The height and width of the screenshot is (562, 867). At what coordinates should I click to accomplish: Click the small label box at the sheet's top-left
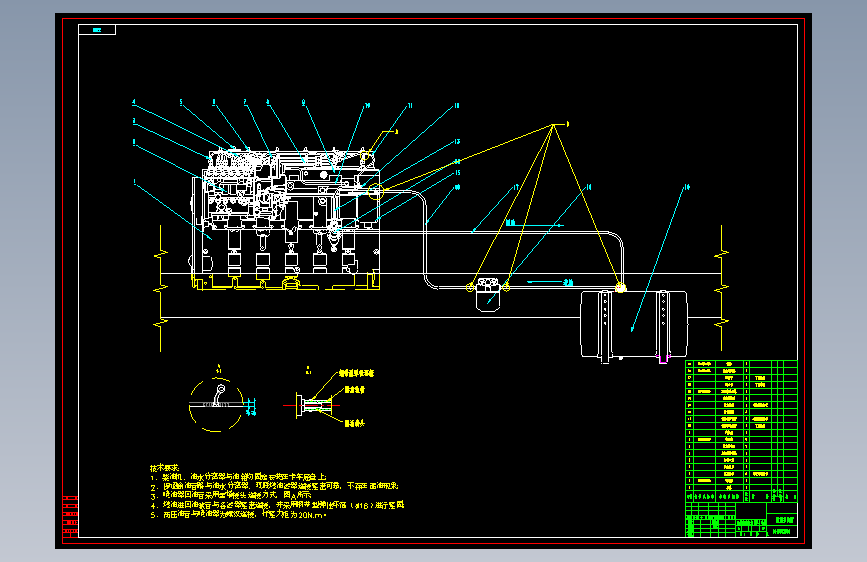[x=97, y=30]
